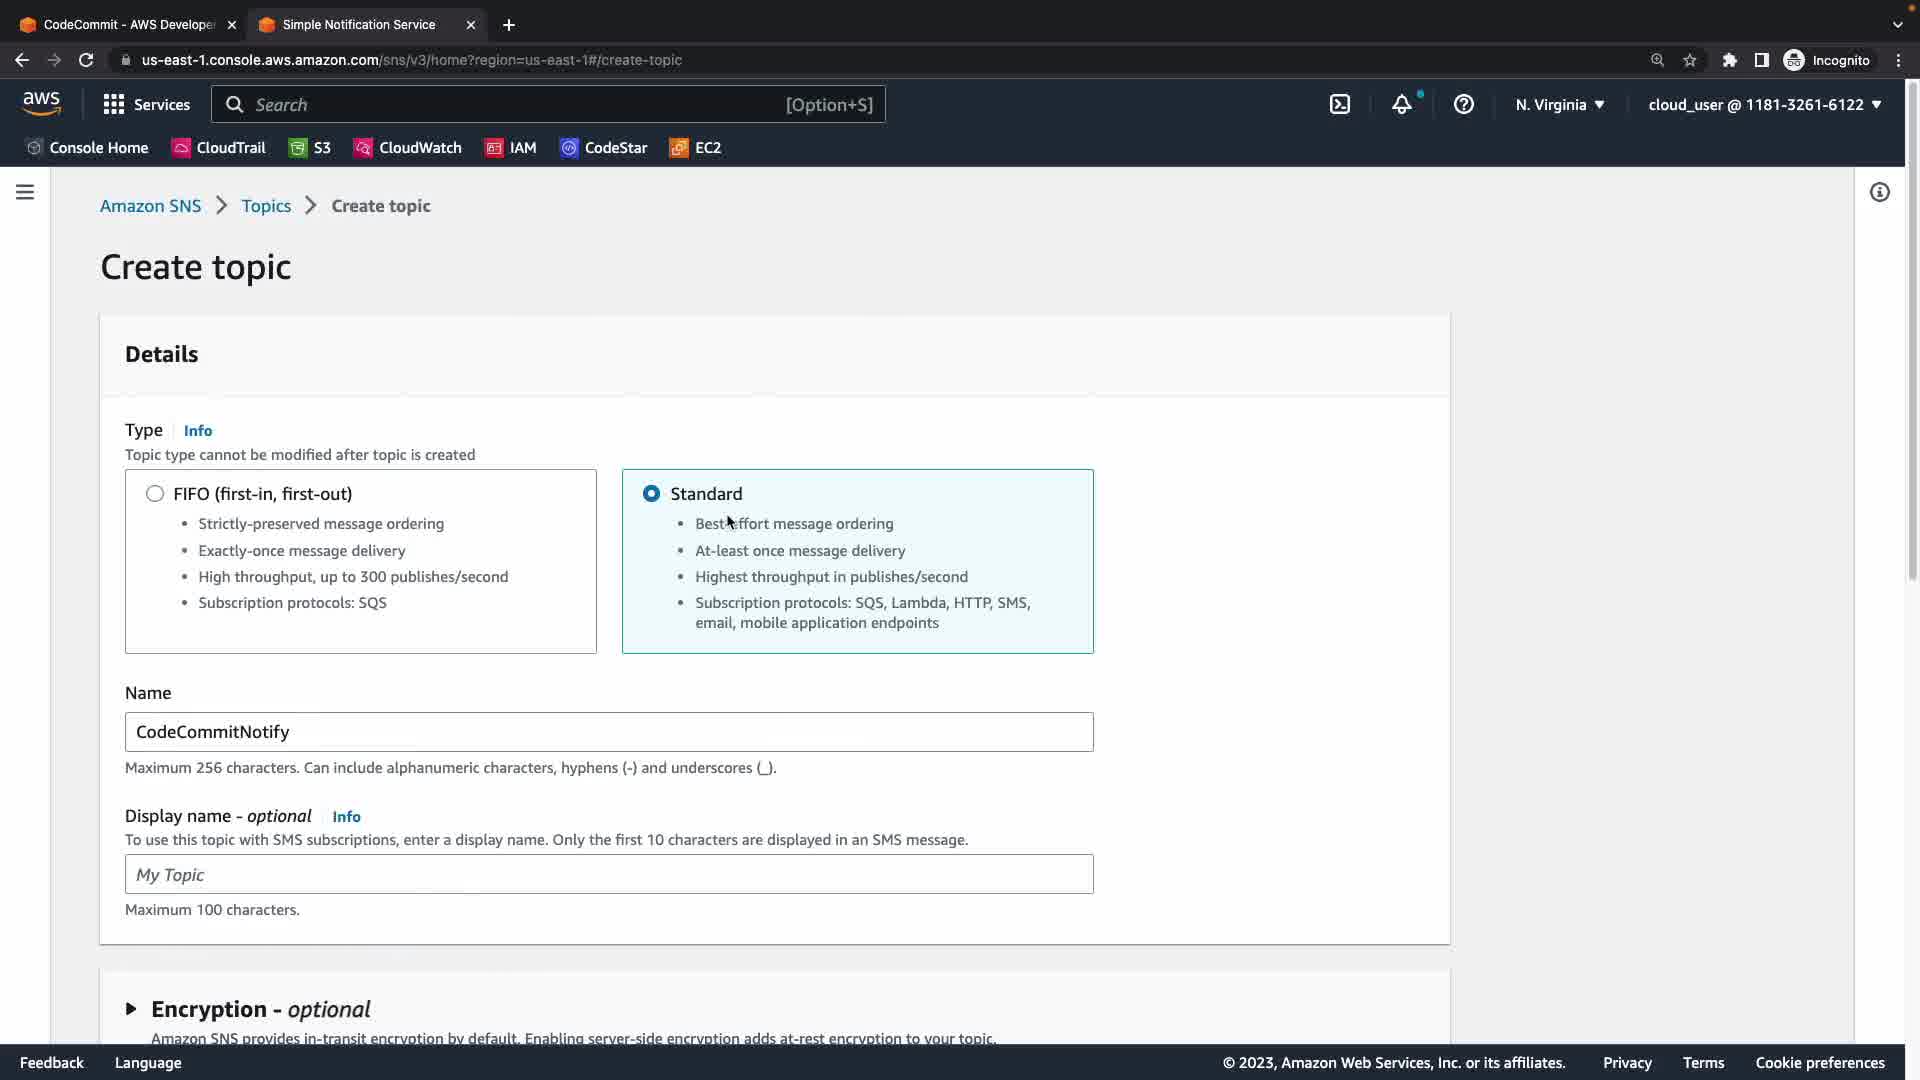Open the cloud_user account dropdown

pos(1765,105)
